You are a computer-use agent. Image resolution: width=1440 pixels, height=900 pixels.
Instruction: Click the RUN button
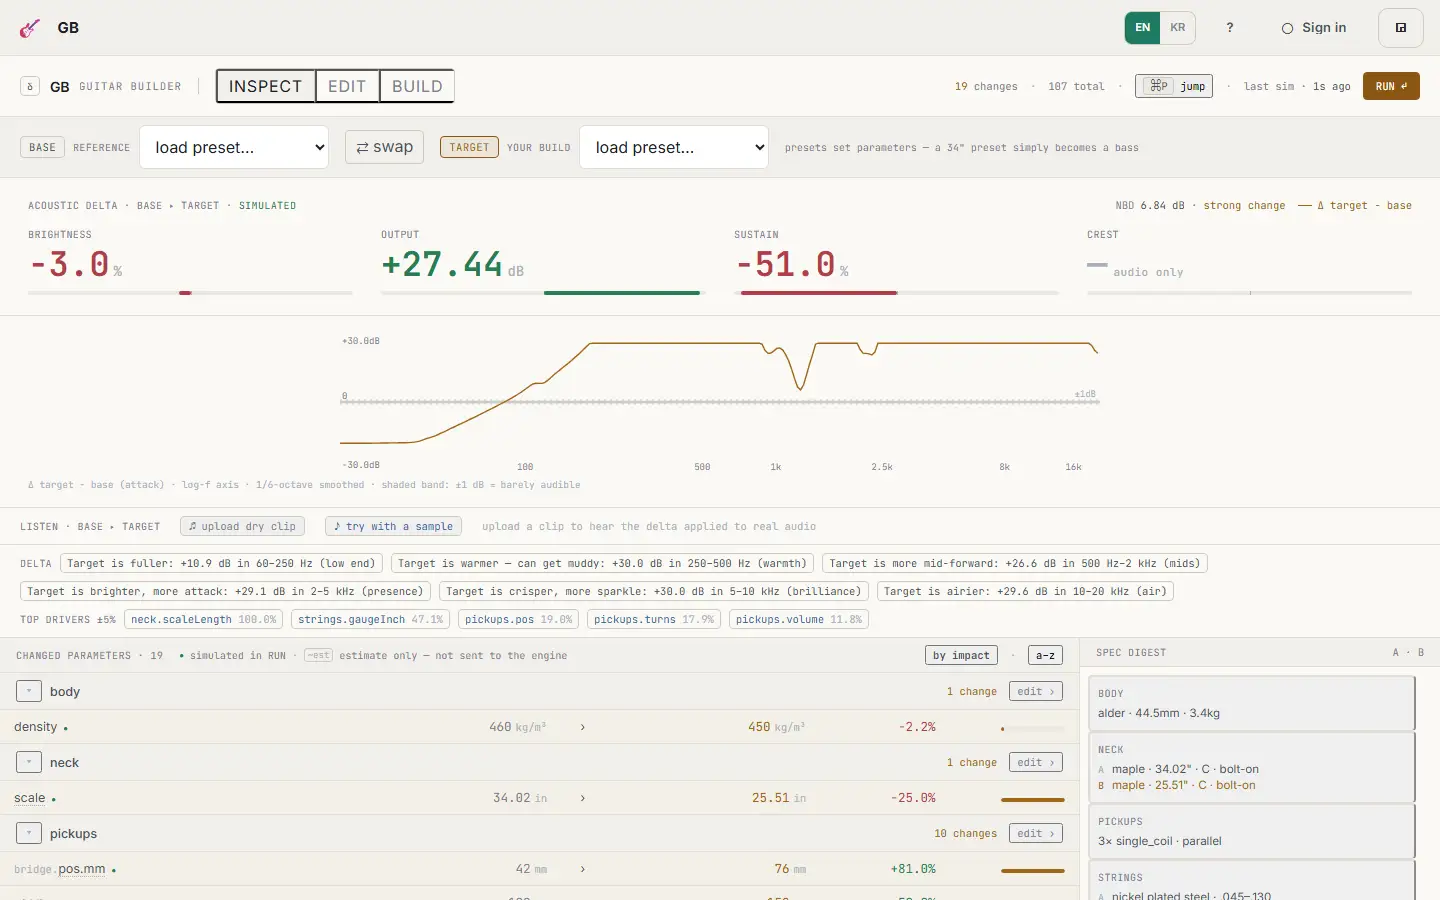[1391, 86]
